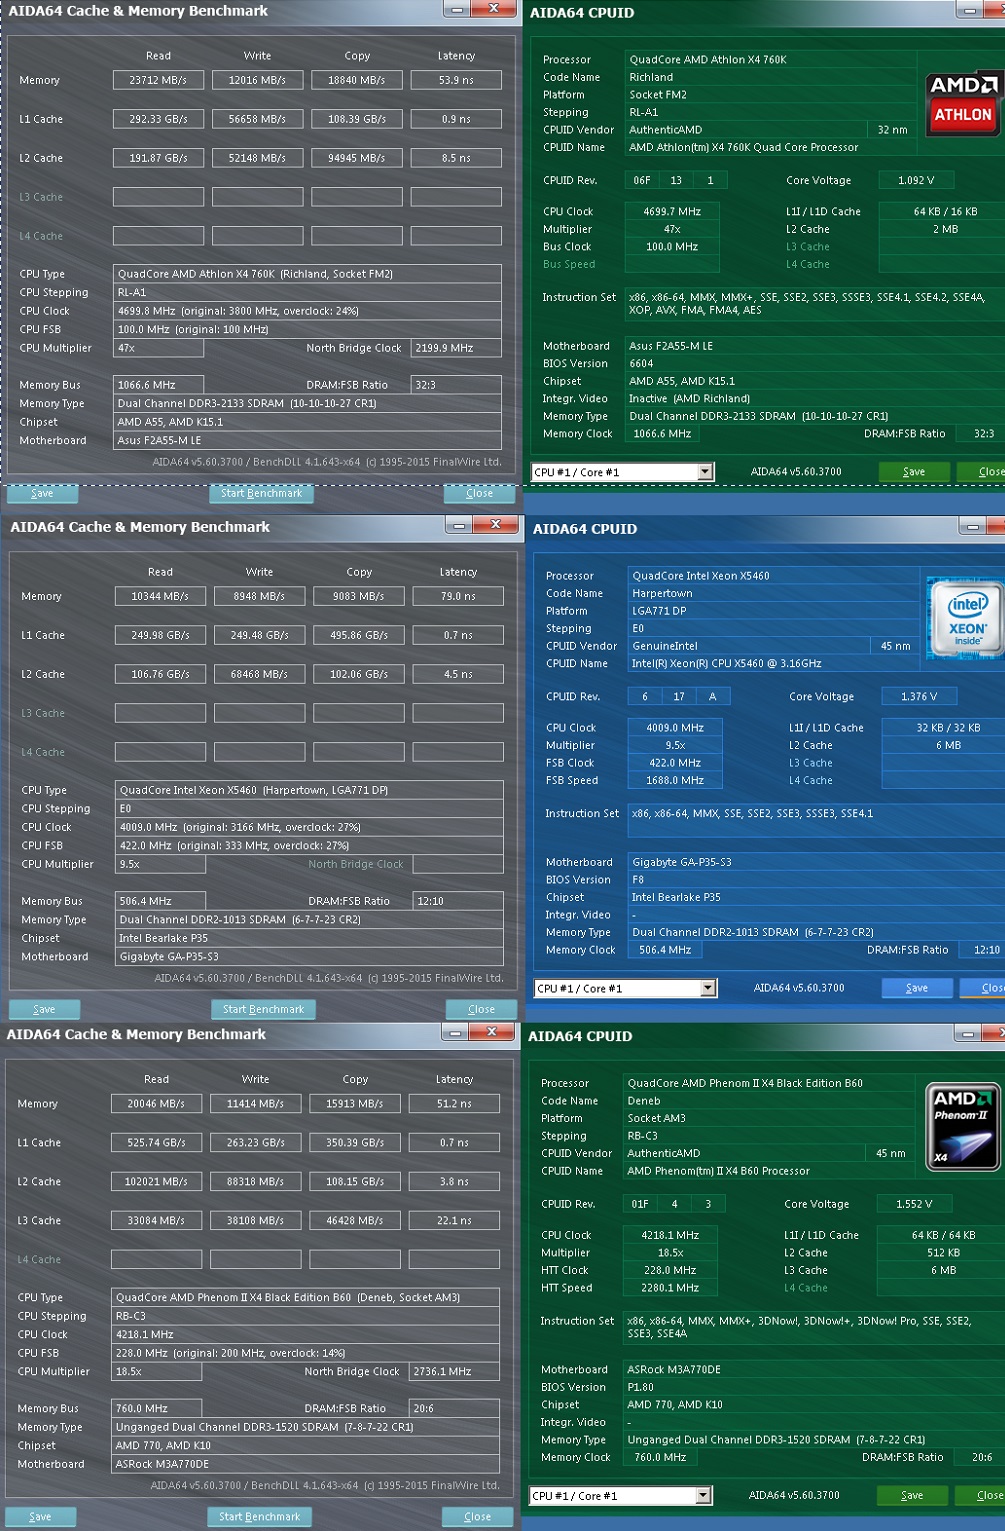Save the Phenom II benchmark results
The image size is (1005, 1531).
tap(40, 1517)
